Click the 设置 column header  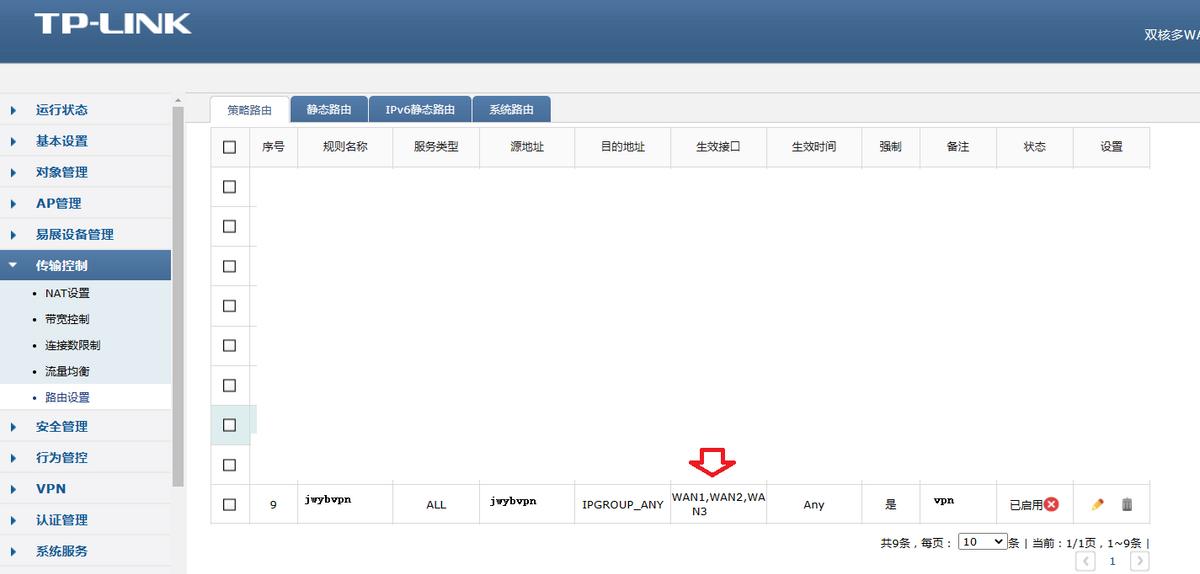point(1111,147)
